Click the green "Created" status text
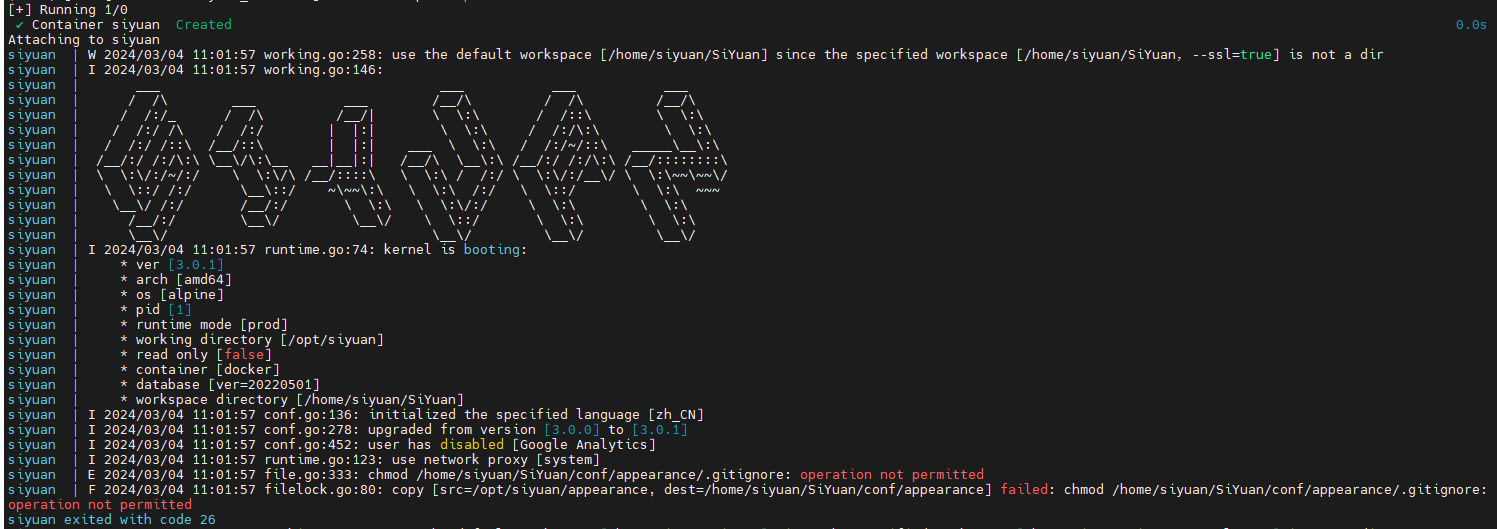 203,24
